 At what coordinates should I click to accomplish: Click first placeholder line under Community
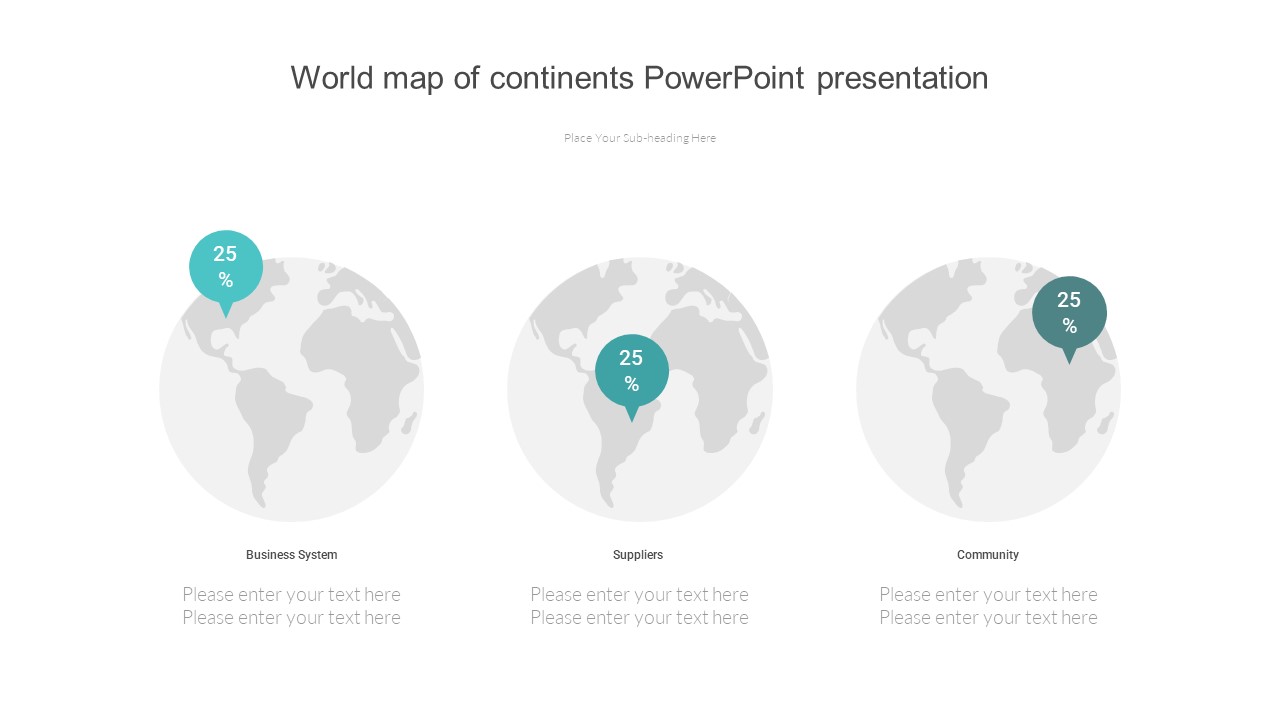[x=988, y=594]
